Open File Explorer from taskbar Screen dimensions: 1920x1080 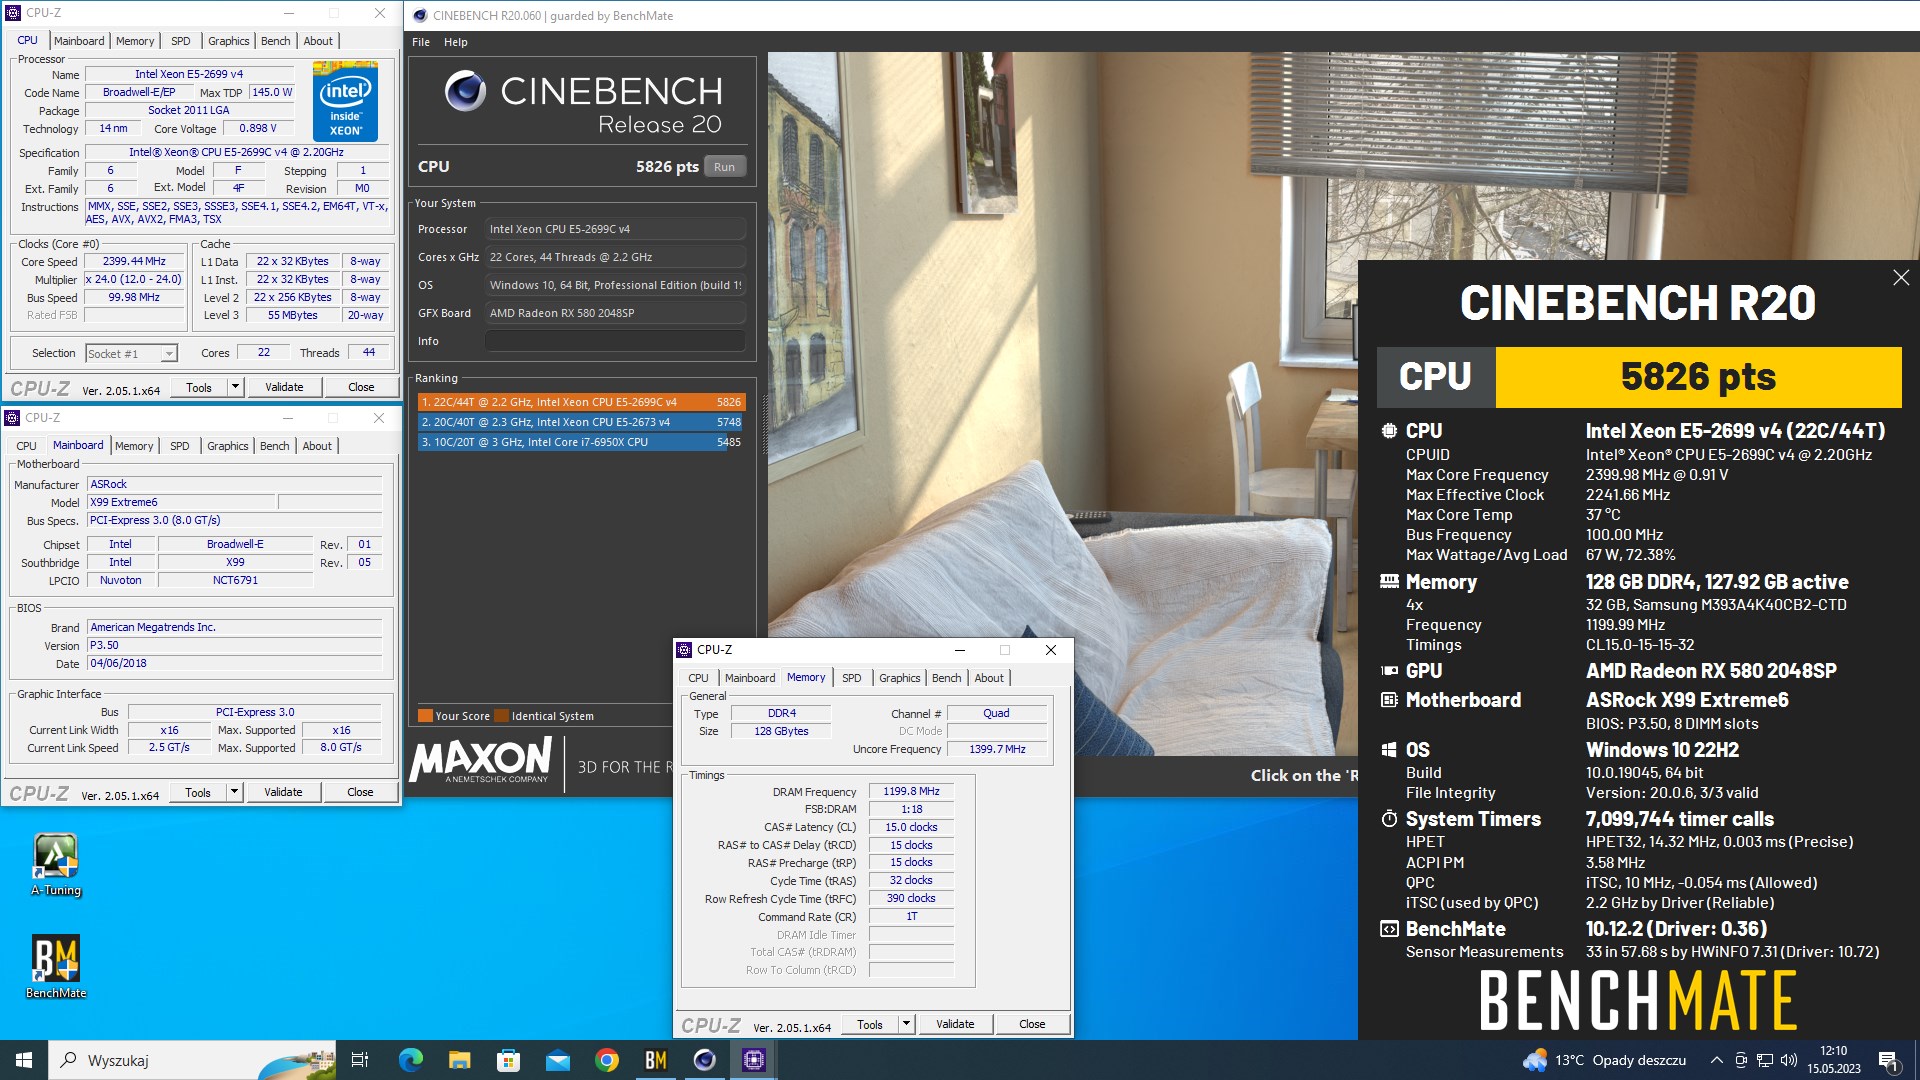[x=459, y=1060]
